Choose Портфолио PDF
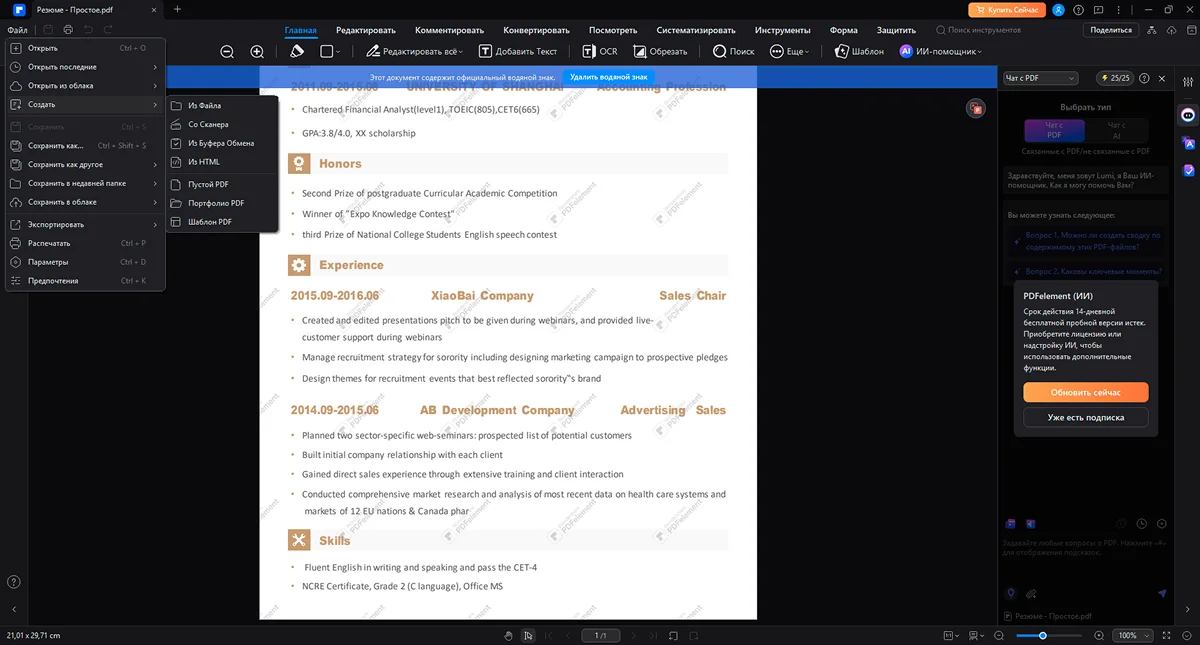Image resolution: width=1200 pixels, height=645 pixels. pyautogui.click(x=223, y=203)
